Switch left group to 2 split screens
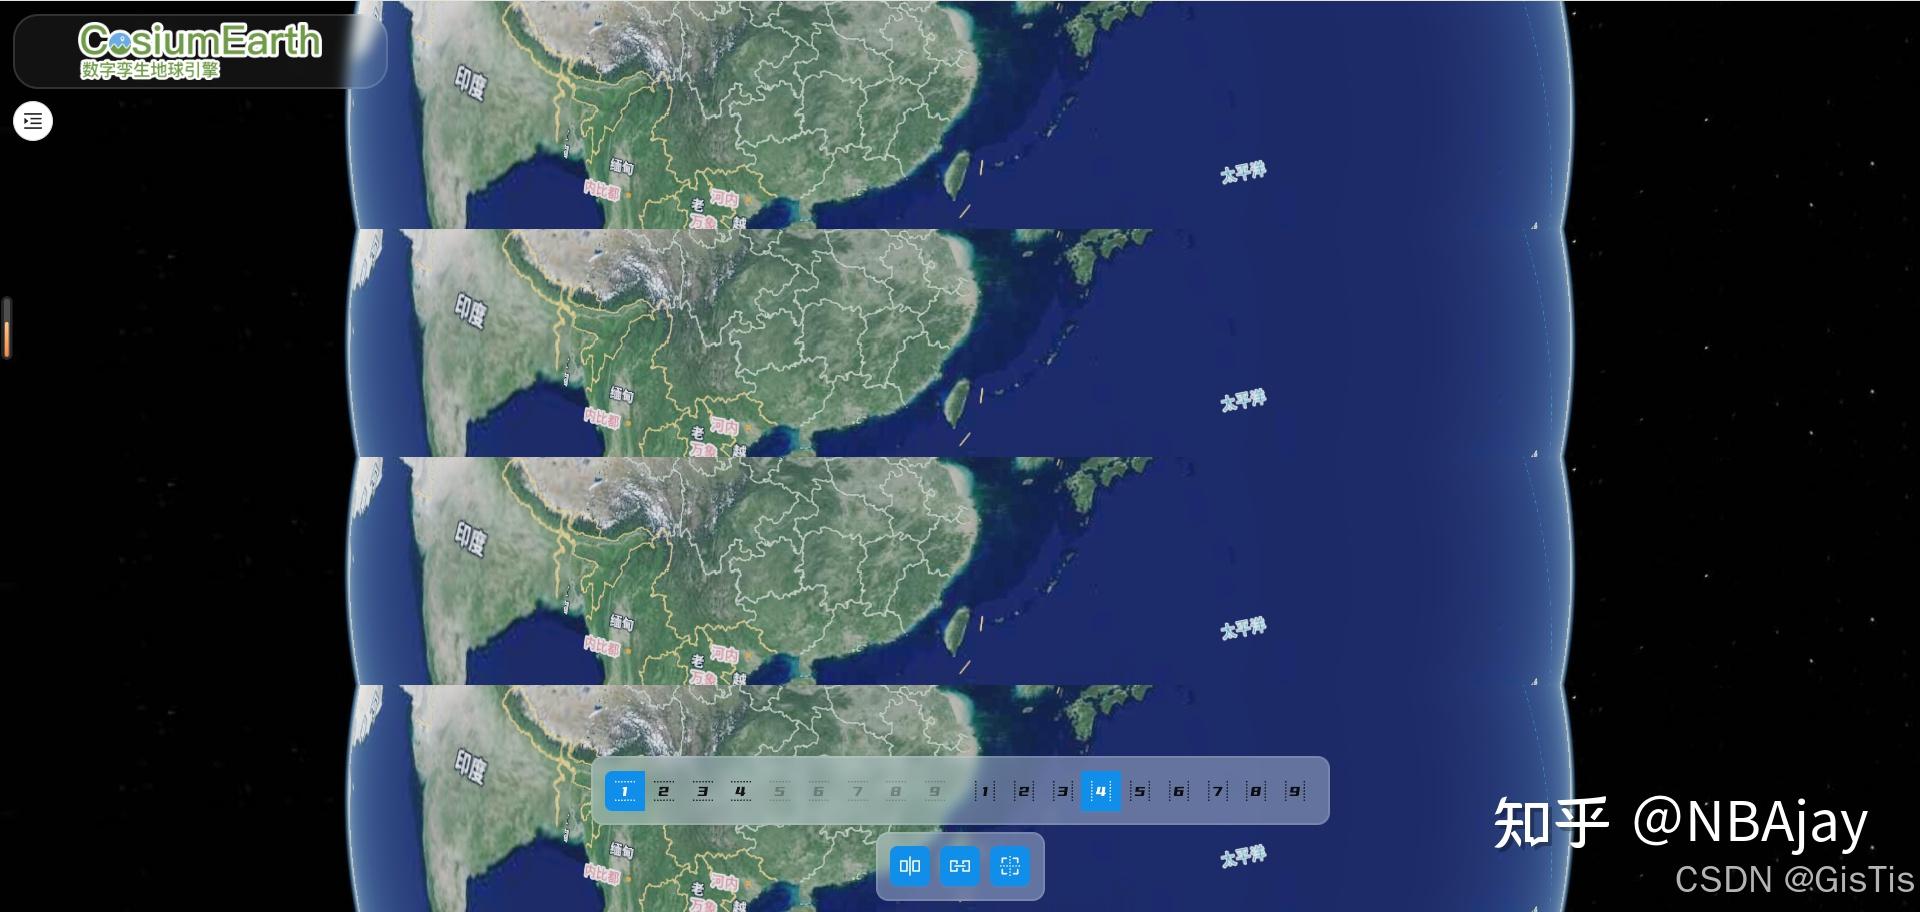The height and width of the screenshot is (912, 1920). tap(665, 790)
